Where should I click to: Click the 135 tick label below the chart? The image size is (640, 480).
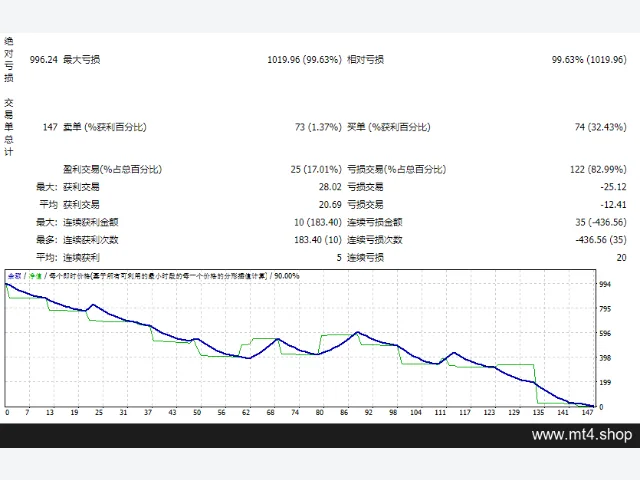tap(538, 412)
